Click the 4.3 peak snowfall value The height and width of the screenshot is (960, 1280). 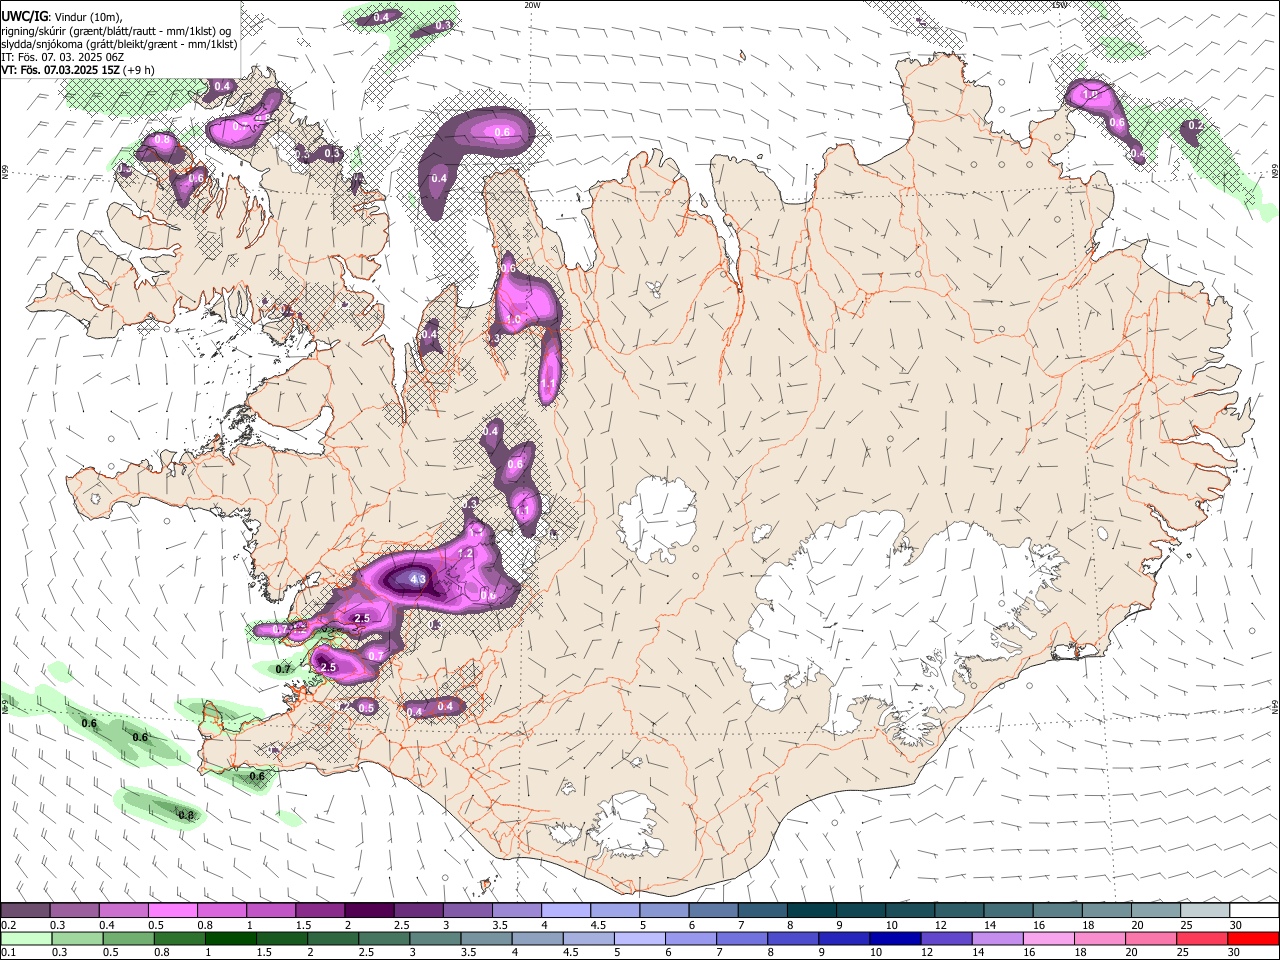(x=419, y=579)
